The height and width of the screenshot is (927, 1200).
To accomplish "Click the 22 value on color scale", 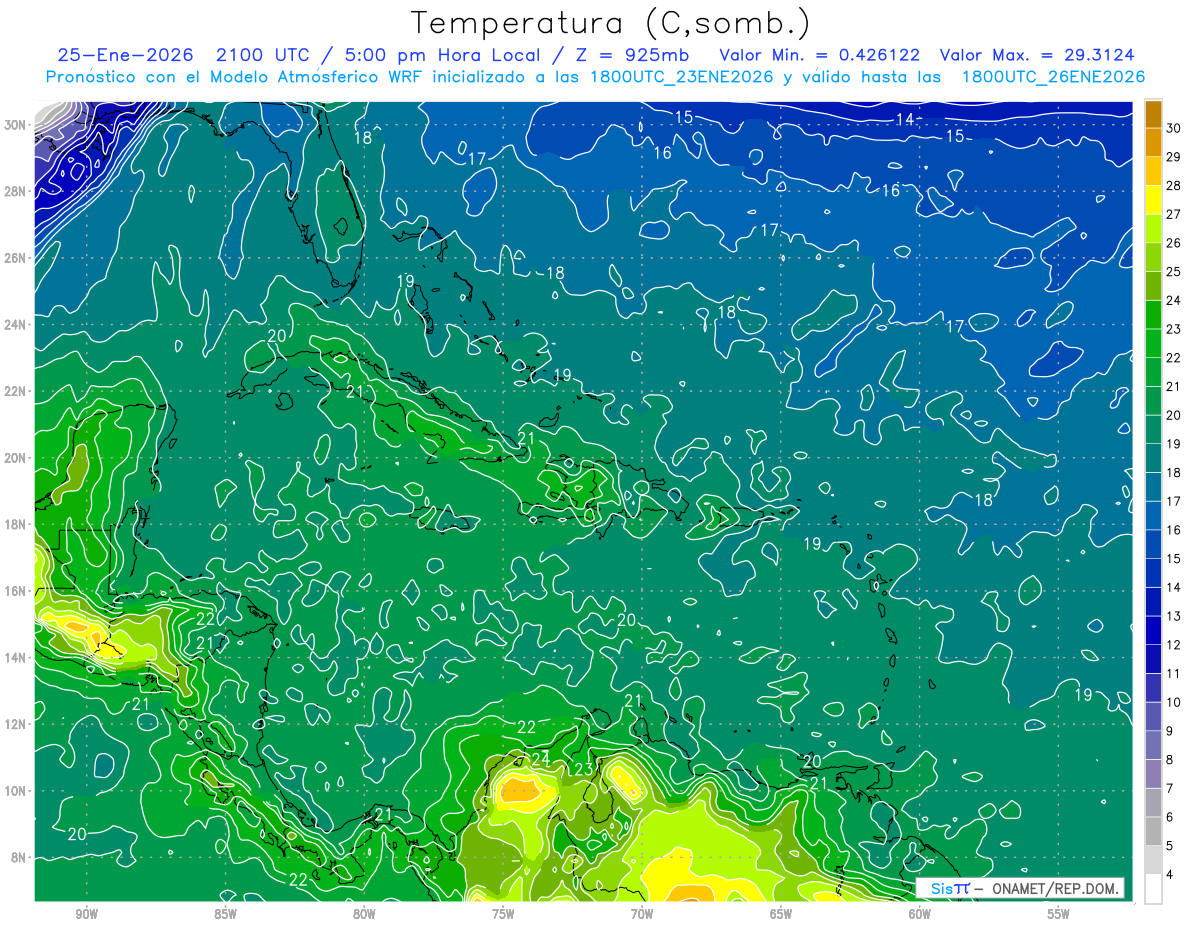I will pyautogui.click(x=1174, y=358).
